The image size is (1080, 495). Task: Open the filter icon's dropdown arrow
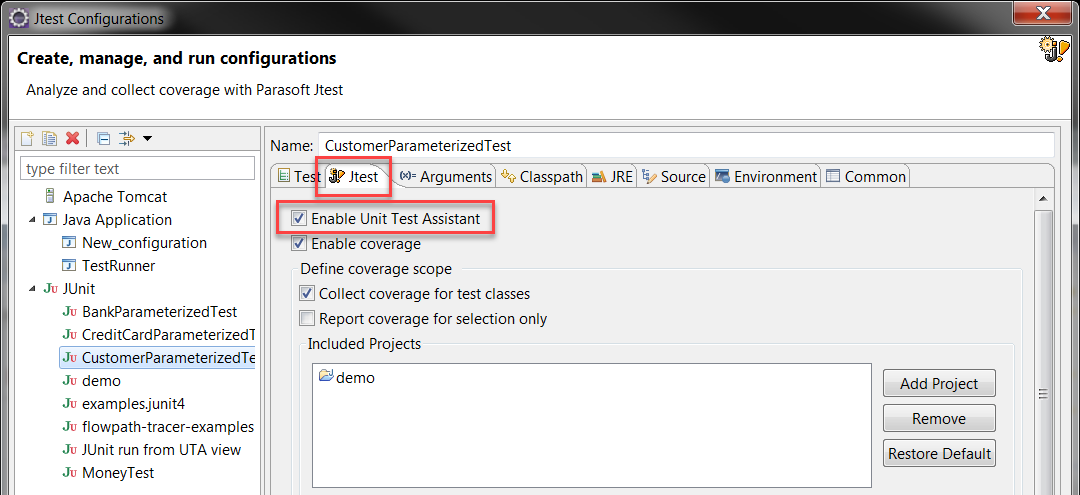pyautogui.click(x=147, y=139)
